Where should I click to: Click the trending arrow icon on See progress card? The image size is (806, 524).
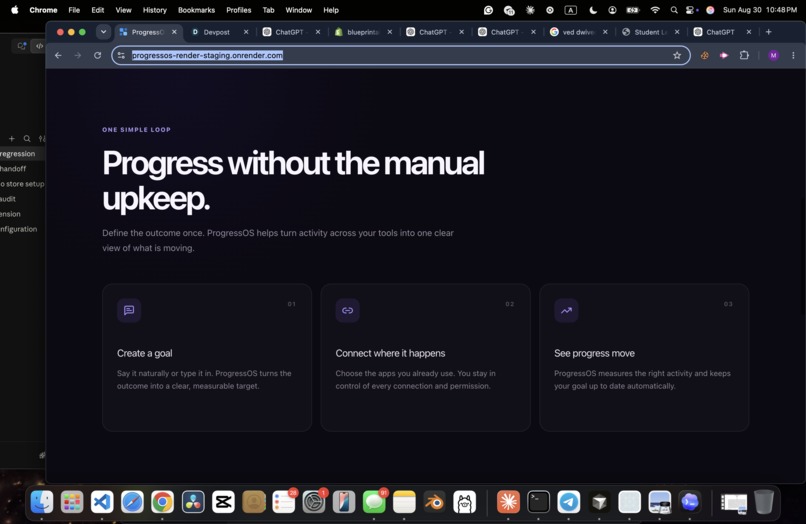click(566, 310)
